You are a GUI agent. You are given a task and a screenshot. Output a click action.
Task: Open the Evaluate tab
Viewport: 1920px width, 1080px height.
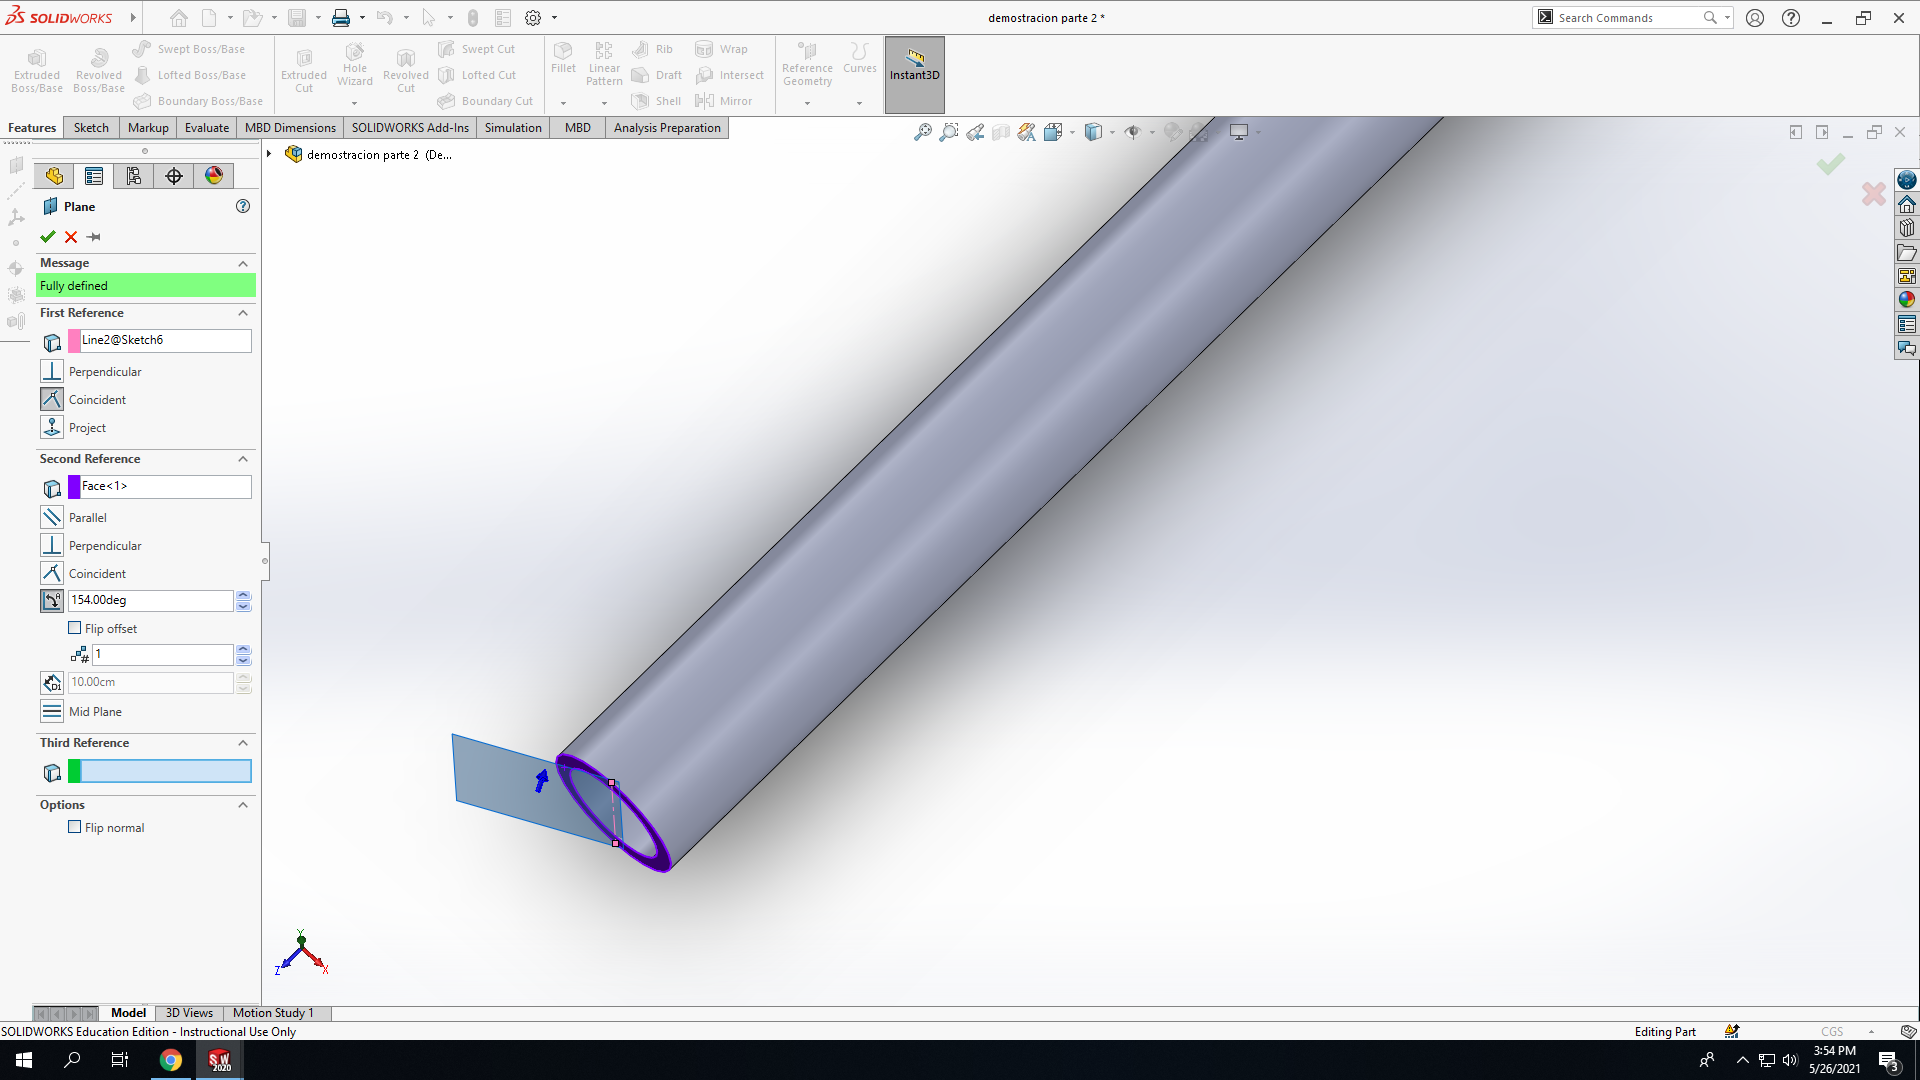pos(207,127)
